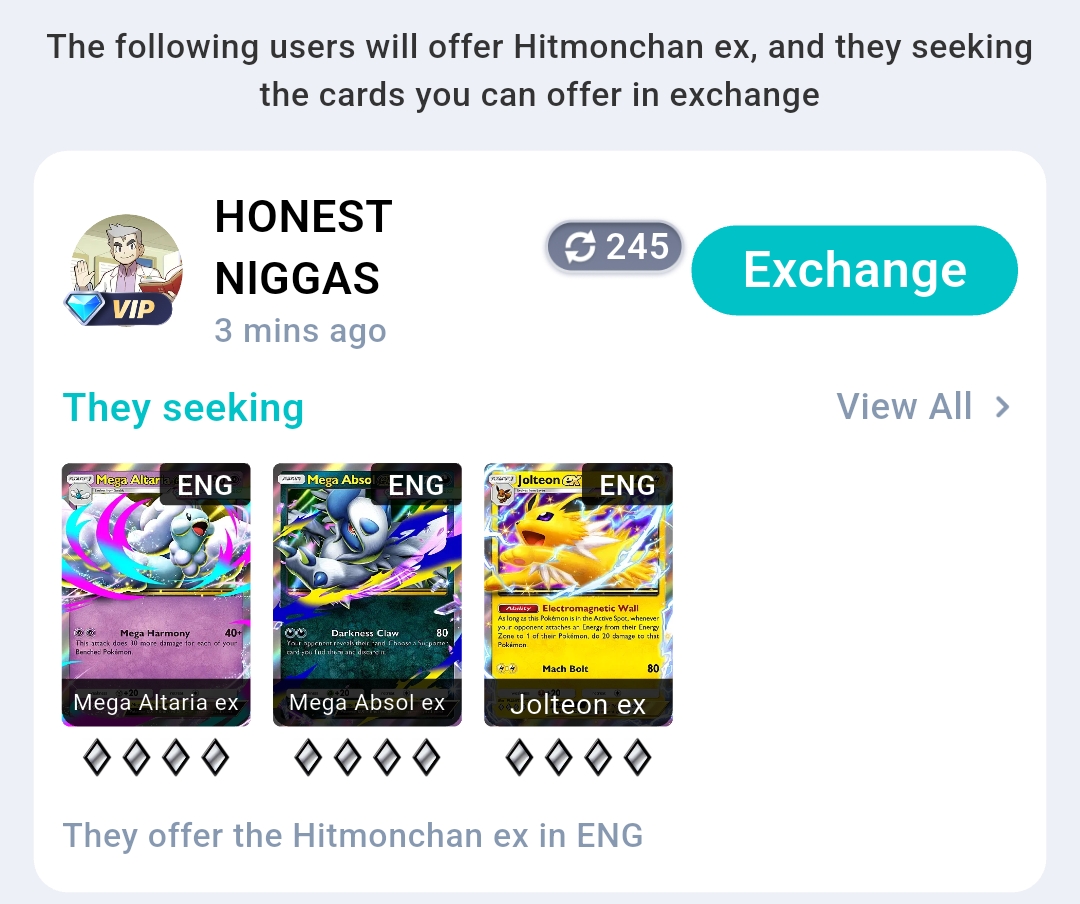Tap rarity diamonds under Jolteon ex
The image size is (1080, 904).
[x=579, y=758]
